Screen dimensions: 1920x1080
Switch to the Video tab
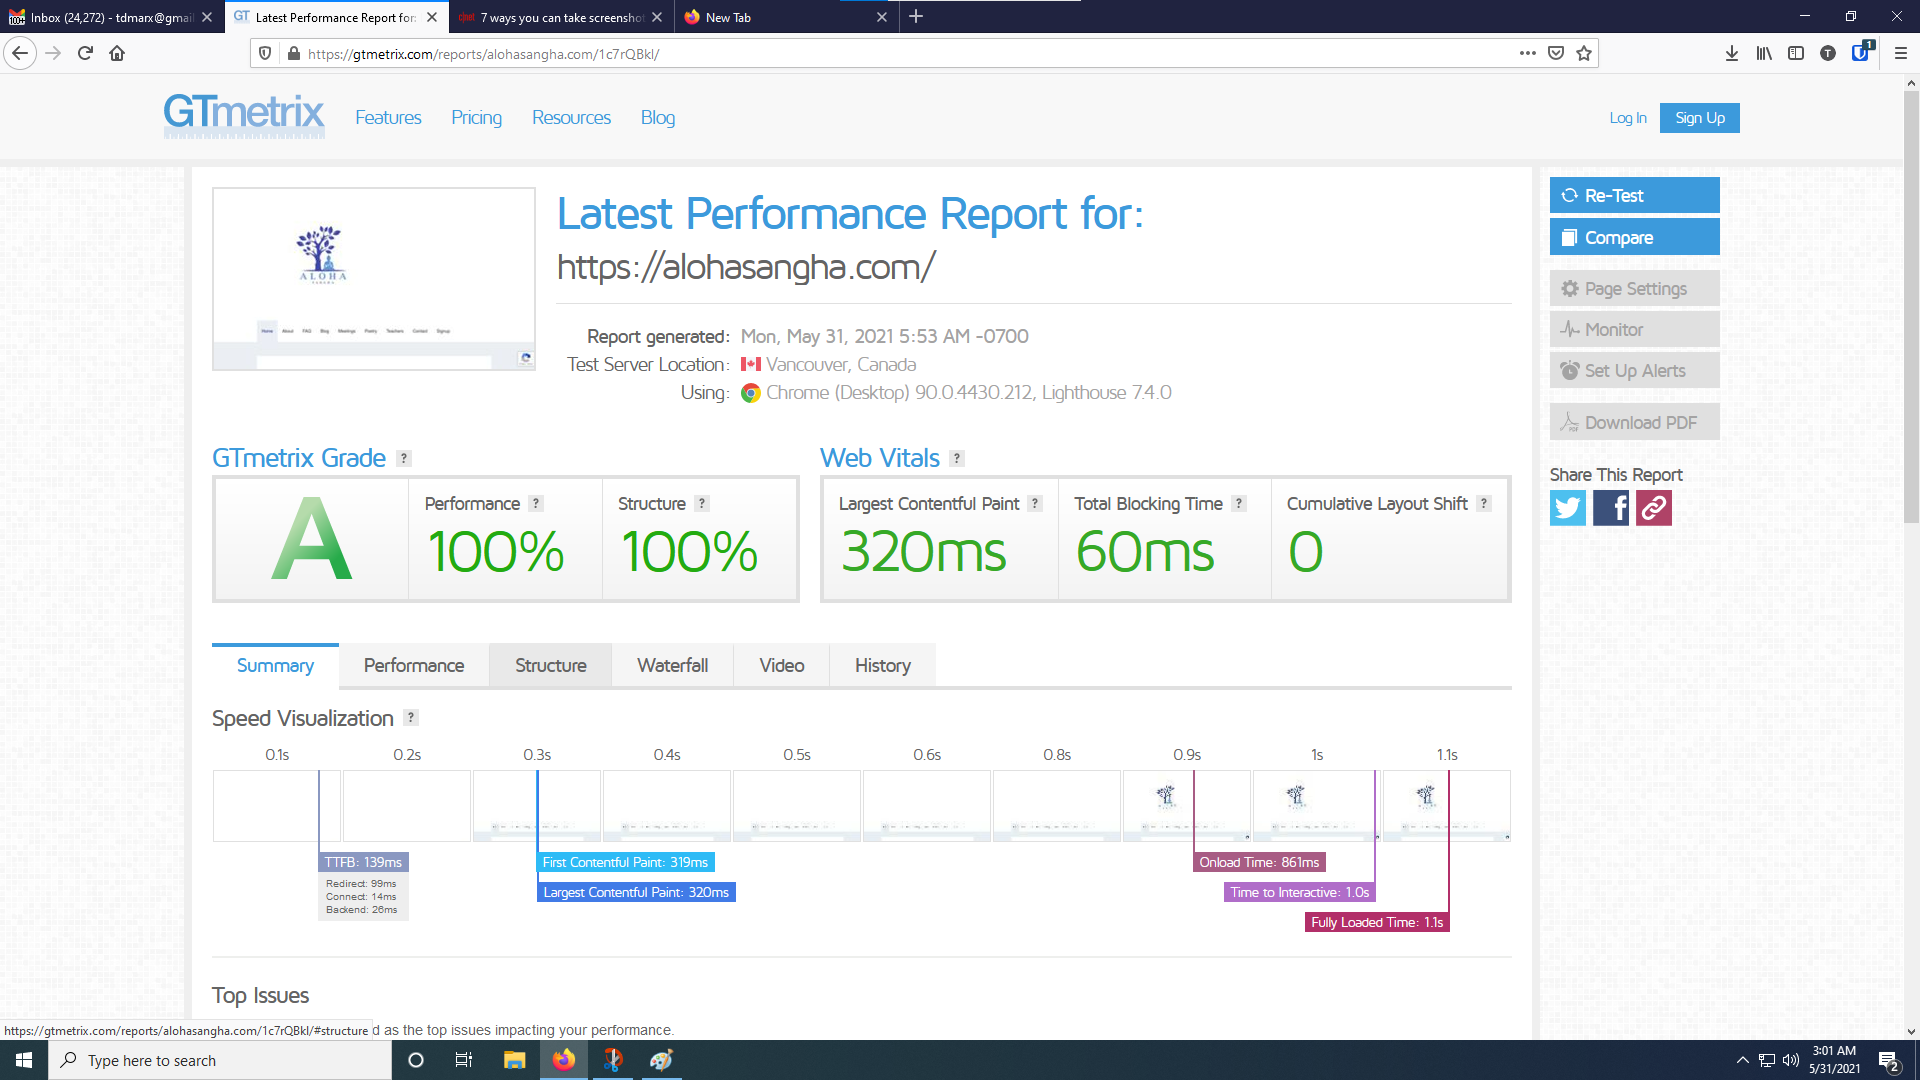pos(782,665)
